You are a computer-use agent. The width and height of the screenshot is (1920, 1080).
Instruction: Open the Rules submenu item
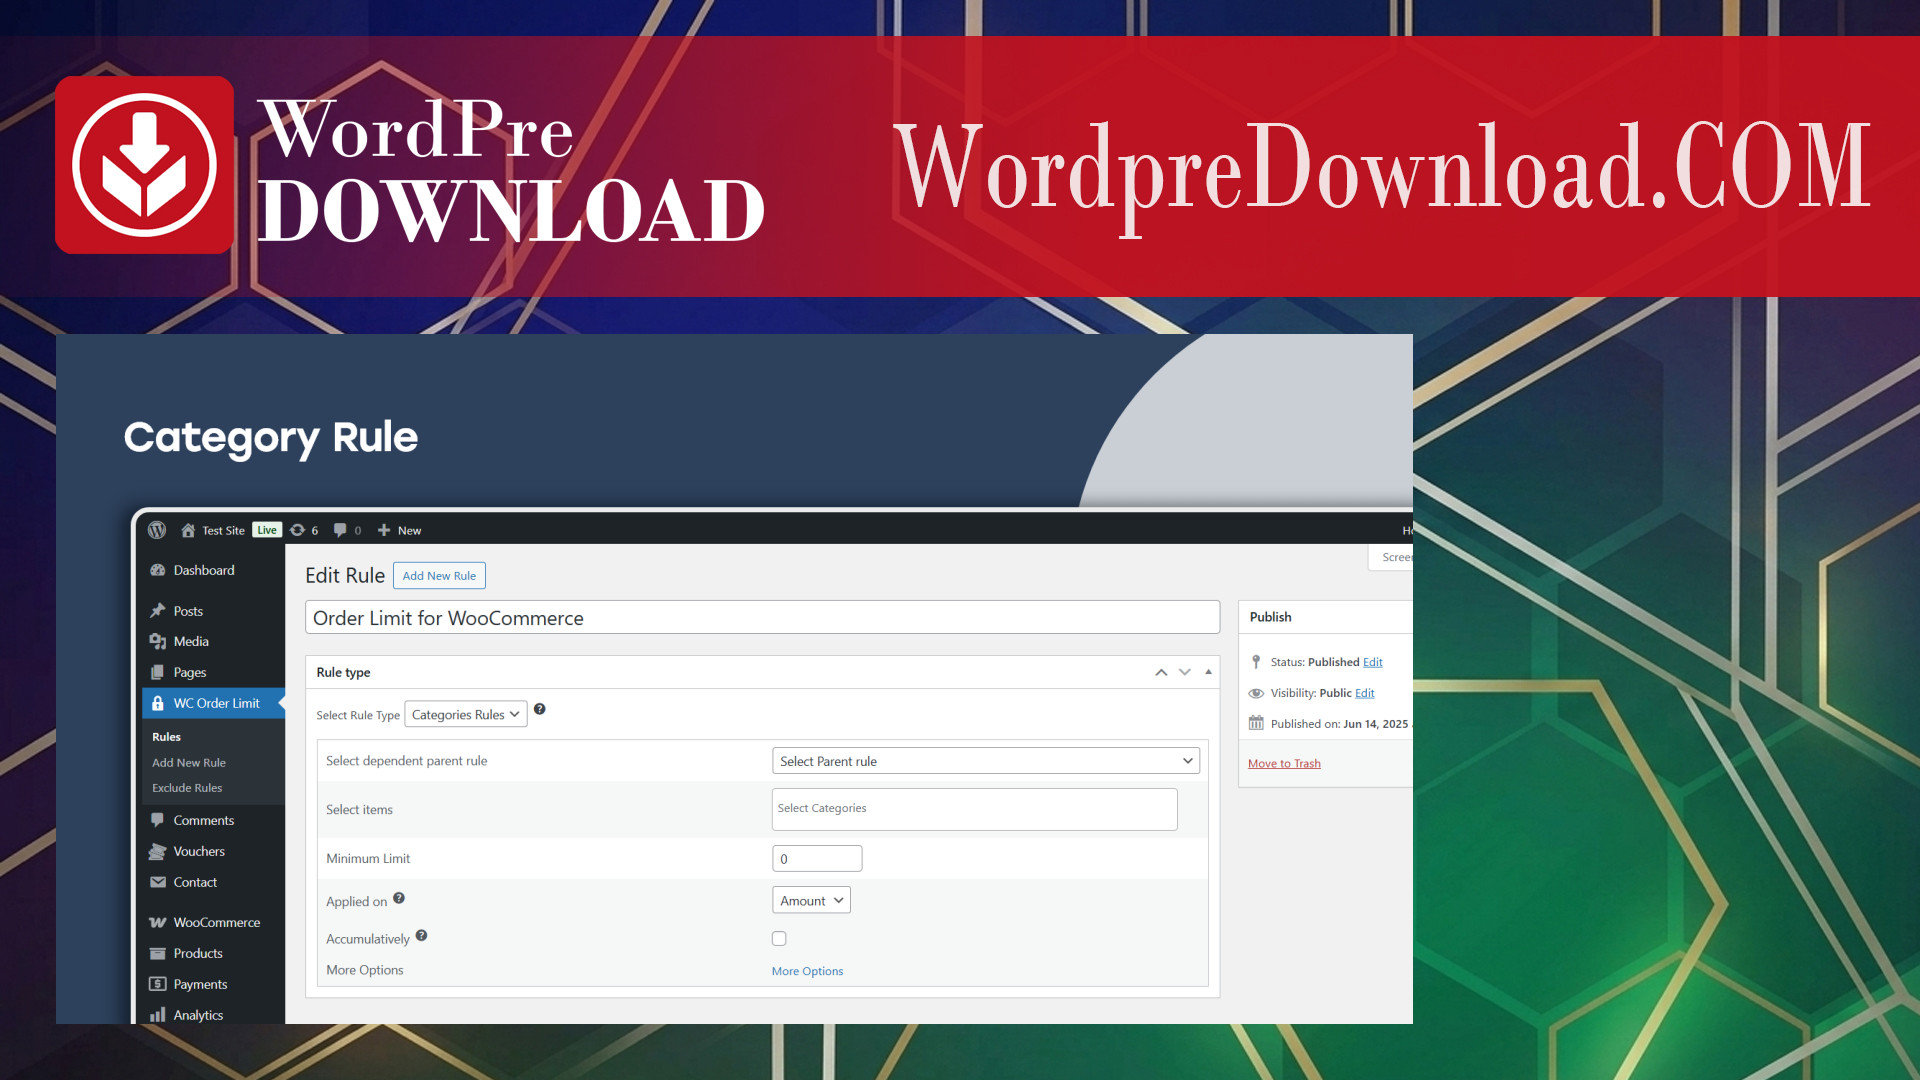click(x=167, y=737)
